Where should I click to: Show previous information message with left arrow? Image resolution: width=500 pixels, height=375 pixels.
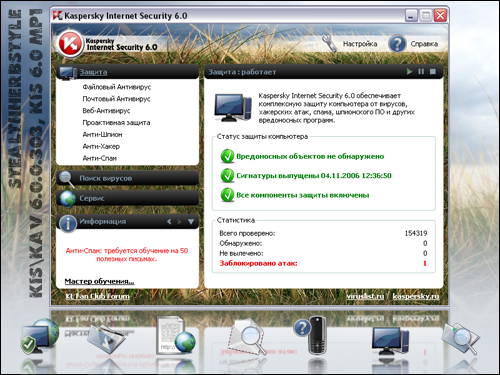(x=169, y=221)
